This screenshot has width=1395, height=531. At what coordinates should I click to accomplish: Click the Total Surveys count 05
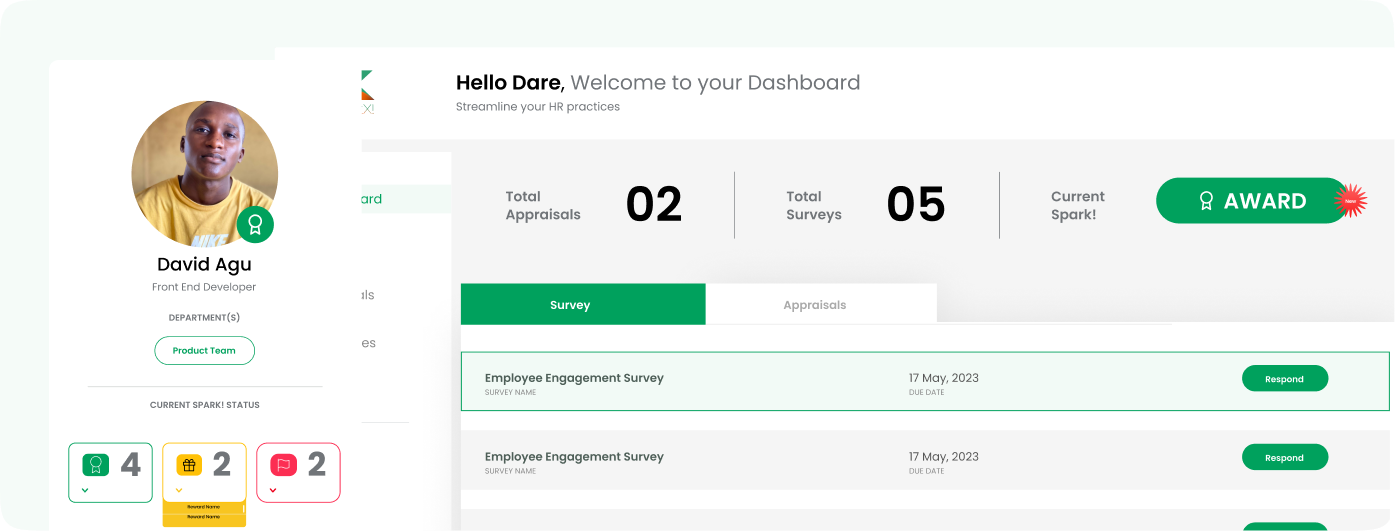pyautogui.click(x=916, y=205)
